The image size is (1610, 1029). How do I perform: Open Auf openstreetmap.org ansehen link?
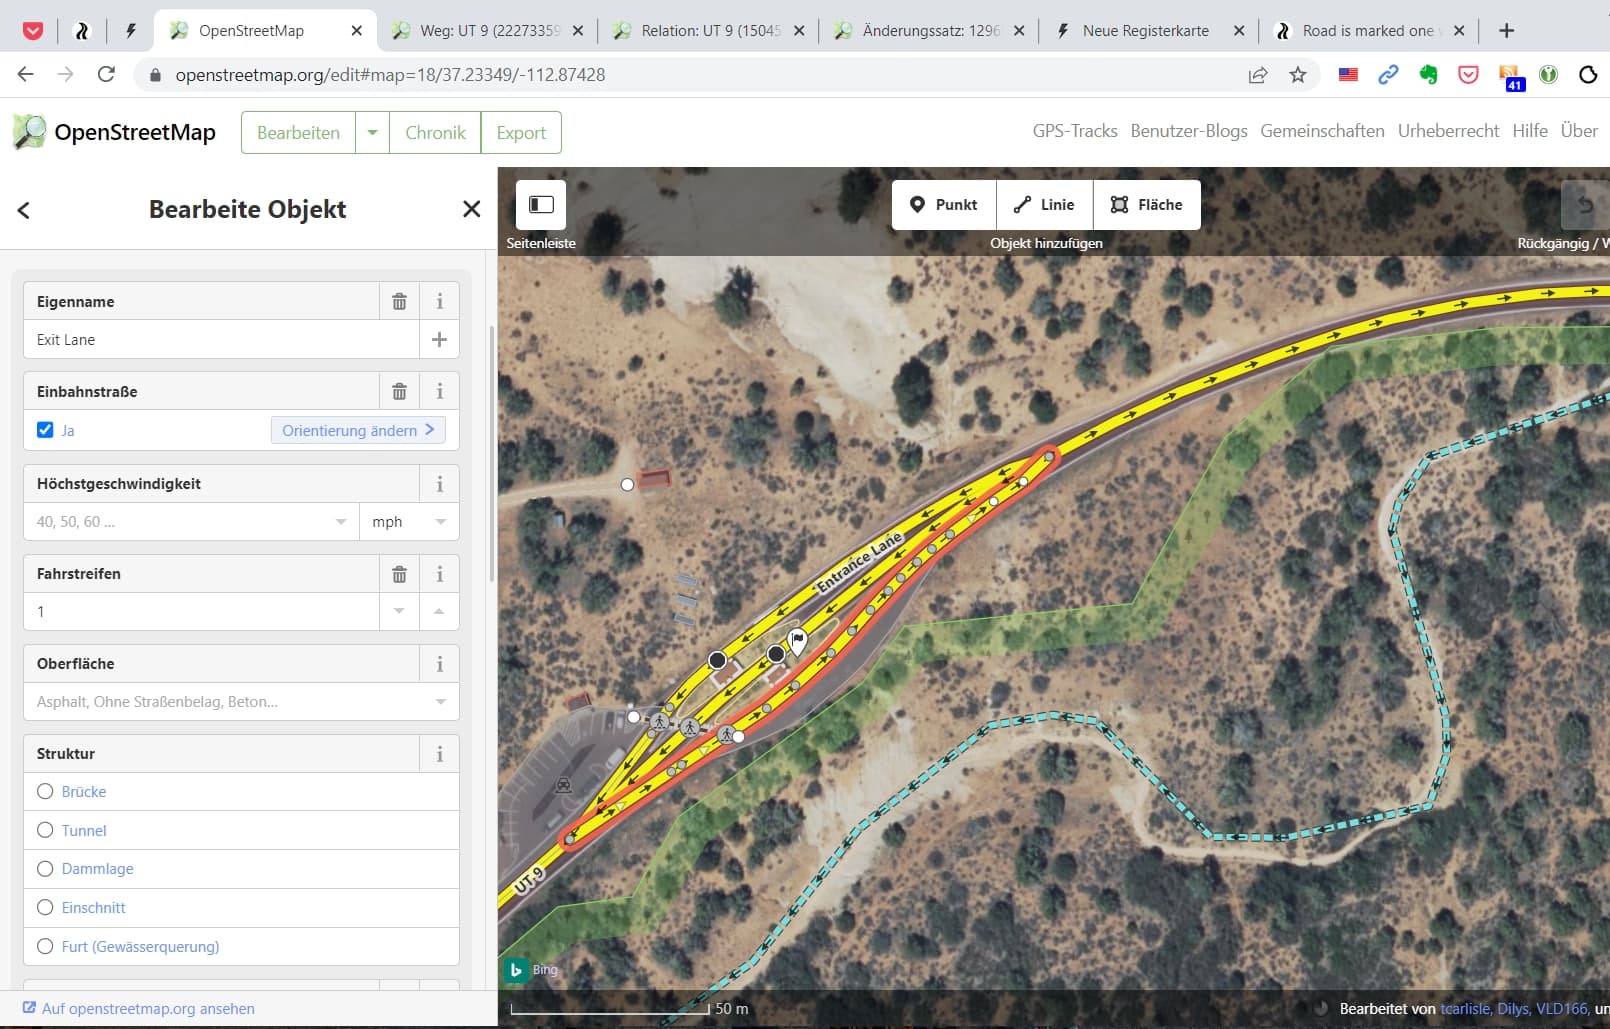pyautogui.click(x=148, y=1009)
